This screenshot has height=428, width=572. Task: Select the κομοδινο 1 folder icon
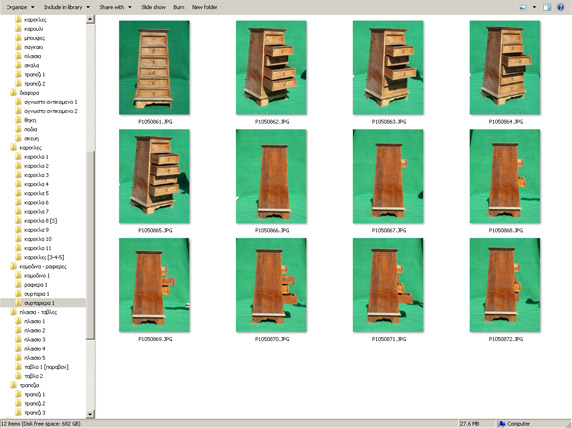pos(18,275)
